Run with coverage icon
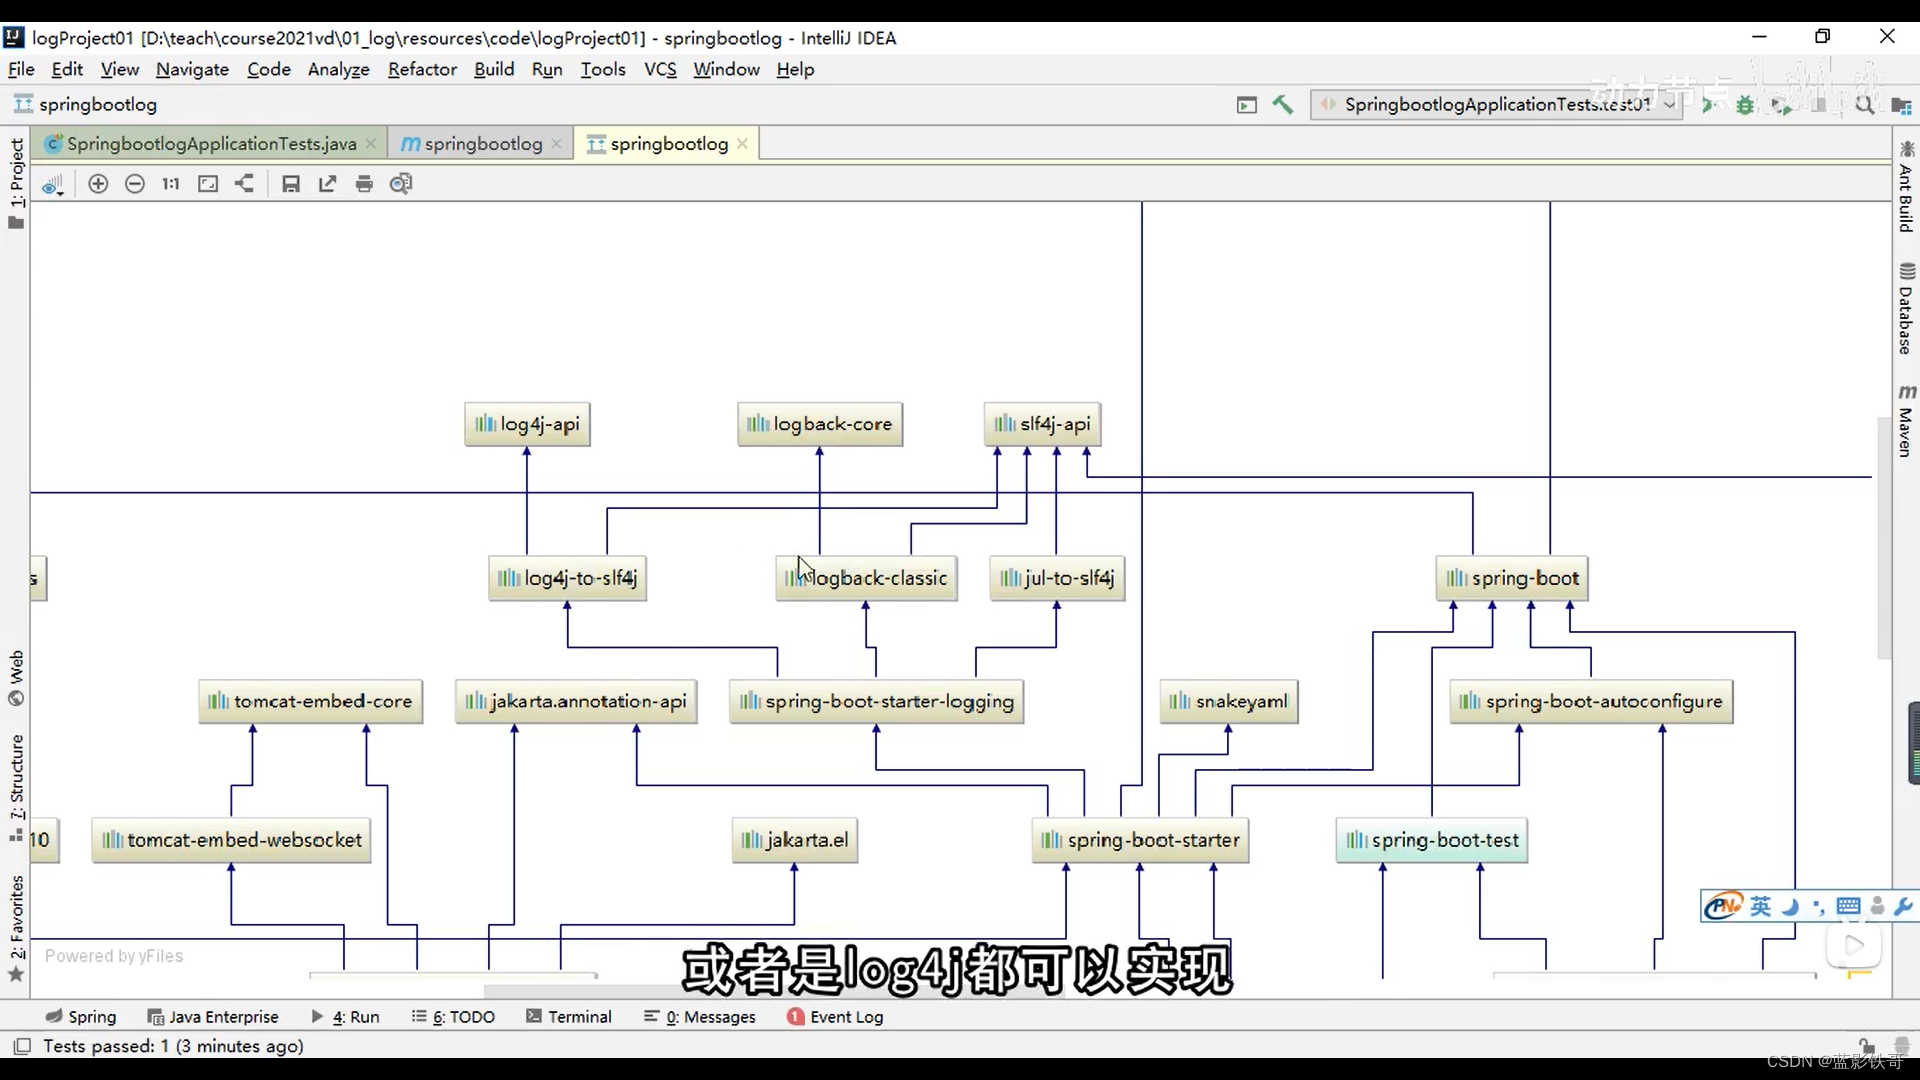This screenshot has height=1080, width=1920. [x=1781, y=104]
